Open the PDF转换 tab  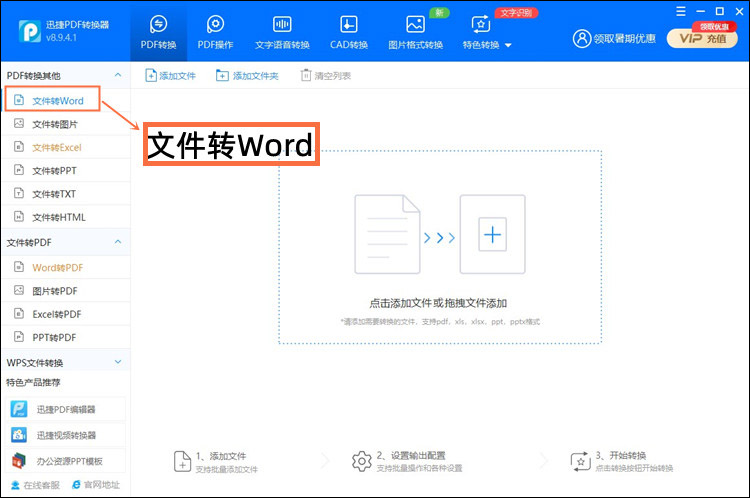(x=158, y=32)
